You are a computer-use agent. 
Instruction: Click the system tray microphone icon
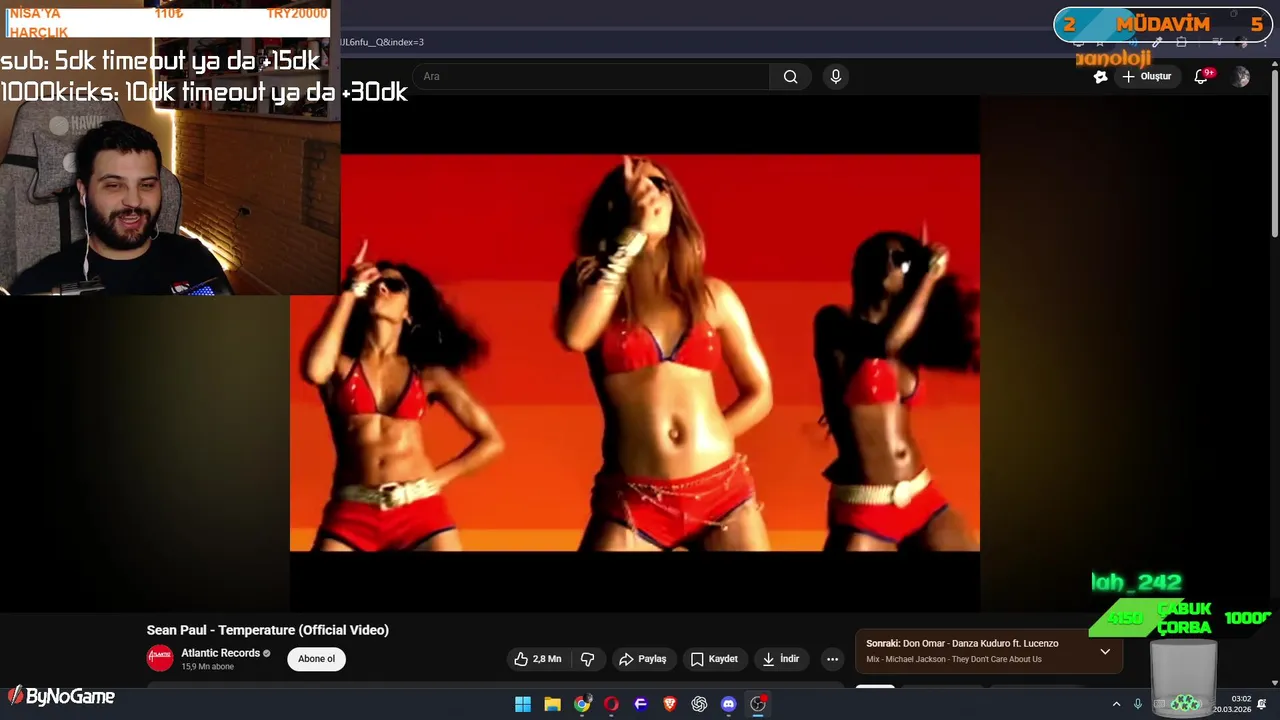[x=1138, y=704]
